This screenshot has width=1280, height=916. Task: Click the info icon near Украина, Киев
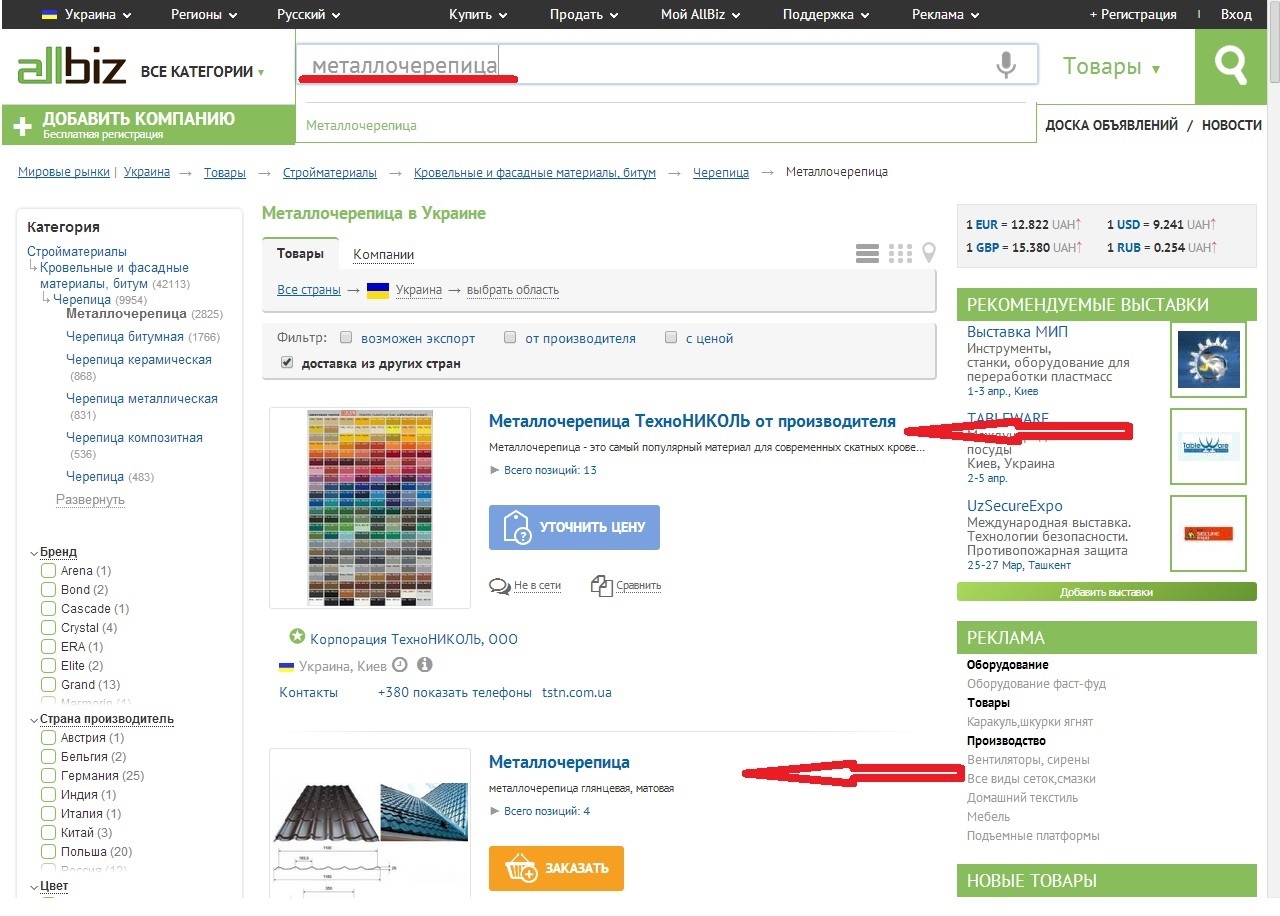pos(424,665)
